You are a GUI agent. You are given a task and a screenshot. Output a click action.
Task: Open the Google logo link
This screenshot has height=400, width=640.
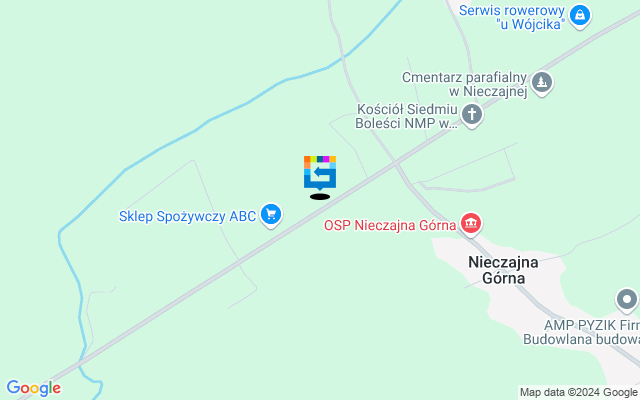point(33,388)
